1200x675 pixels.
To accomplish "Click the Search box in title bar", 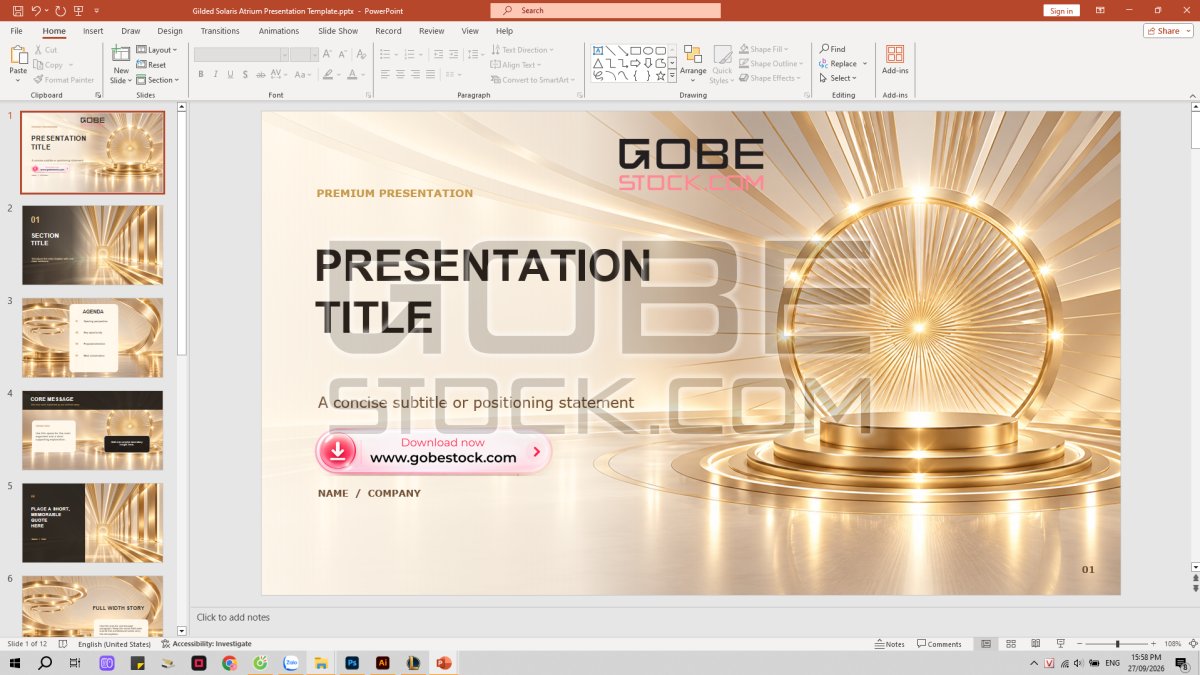I will [x=605, y=10].
